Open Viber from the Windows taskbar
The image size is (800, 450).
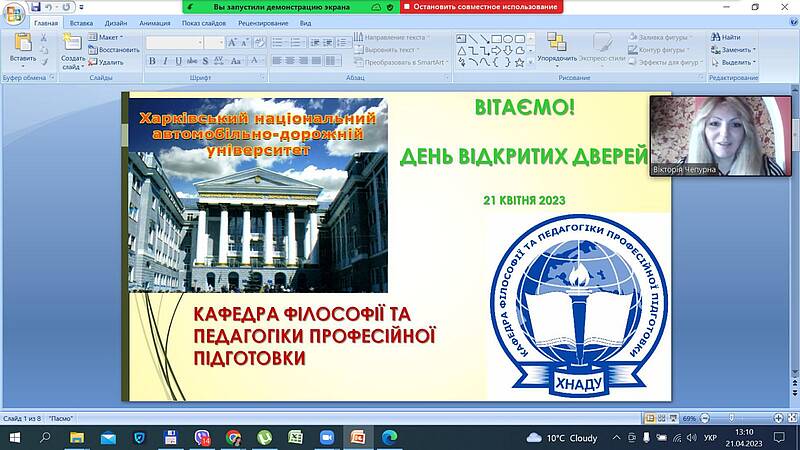[203, 437]
